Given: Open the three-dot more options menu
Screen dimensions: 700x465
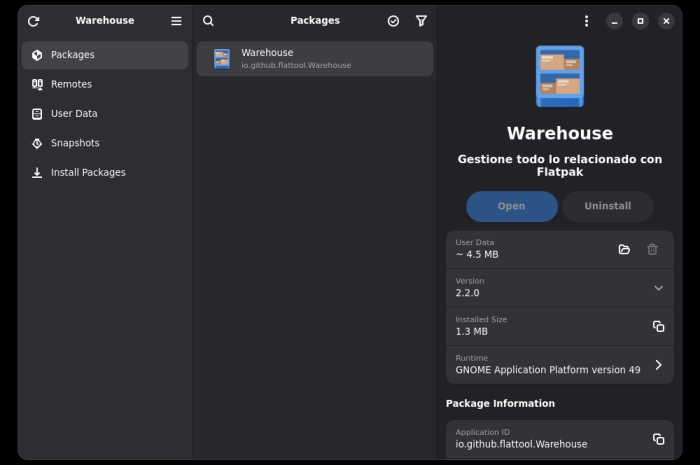Looking at the screenshot, I should 587,21.
